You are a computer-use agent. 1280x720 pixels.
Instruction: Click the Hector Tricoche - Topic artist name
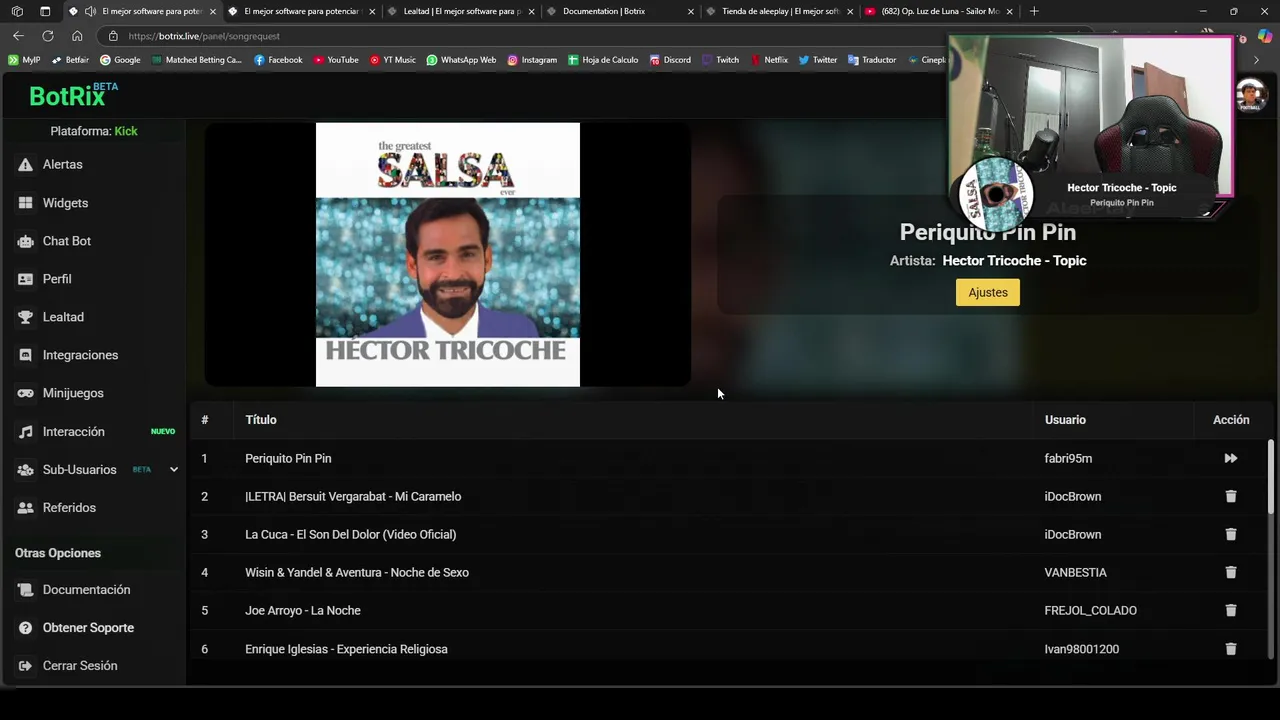(x=1014, y=260)
